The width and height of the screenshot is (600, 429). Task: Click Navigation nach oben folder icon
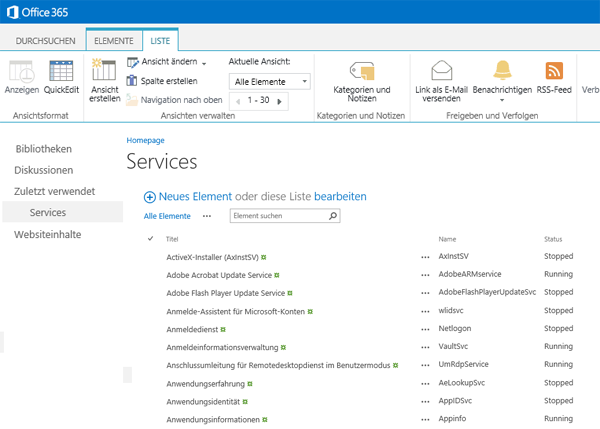click(x=132, y=100)
